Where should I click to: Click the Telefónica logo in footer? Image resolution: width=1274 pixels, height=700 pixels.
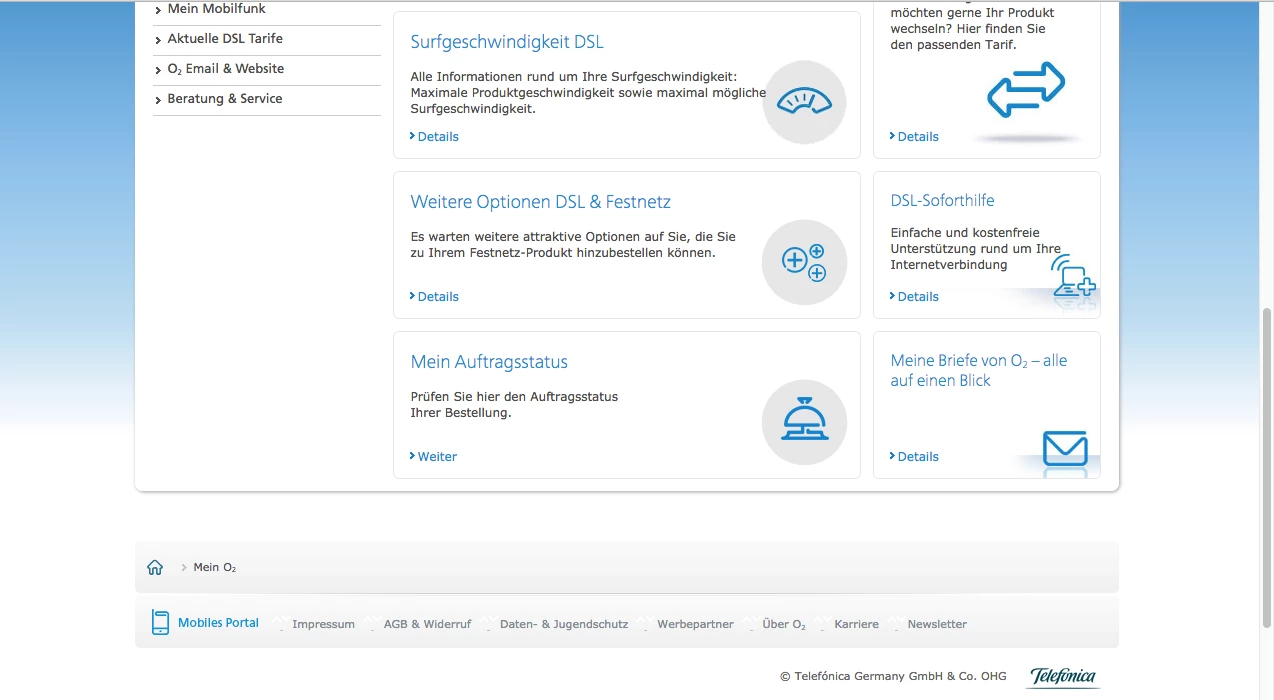[1063, 677]
